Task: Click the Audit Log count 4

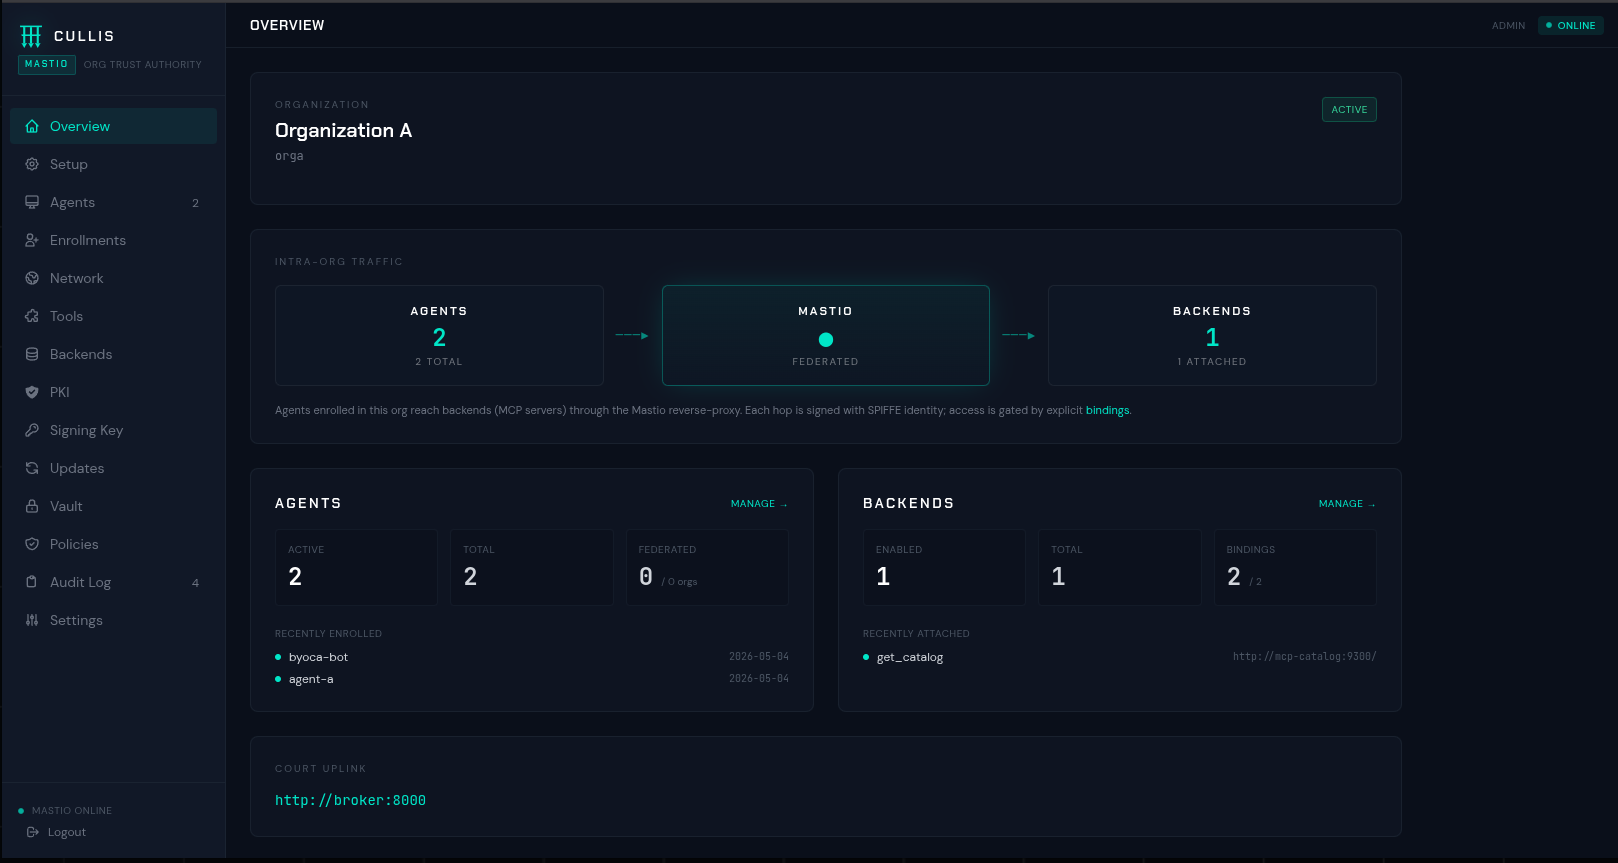Action: (195, 583)
